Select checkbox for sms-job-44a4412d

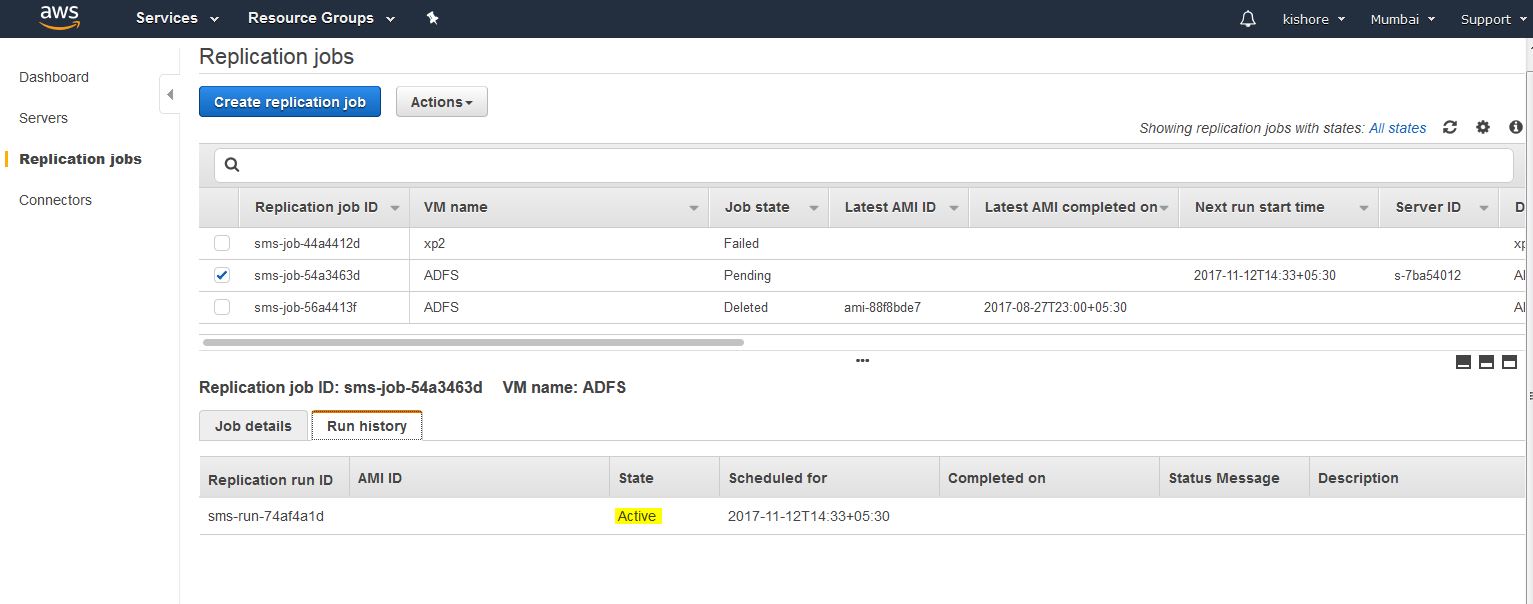tap(222, 243)
